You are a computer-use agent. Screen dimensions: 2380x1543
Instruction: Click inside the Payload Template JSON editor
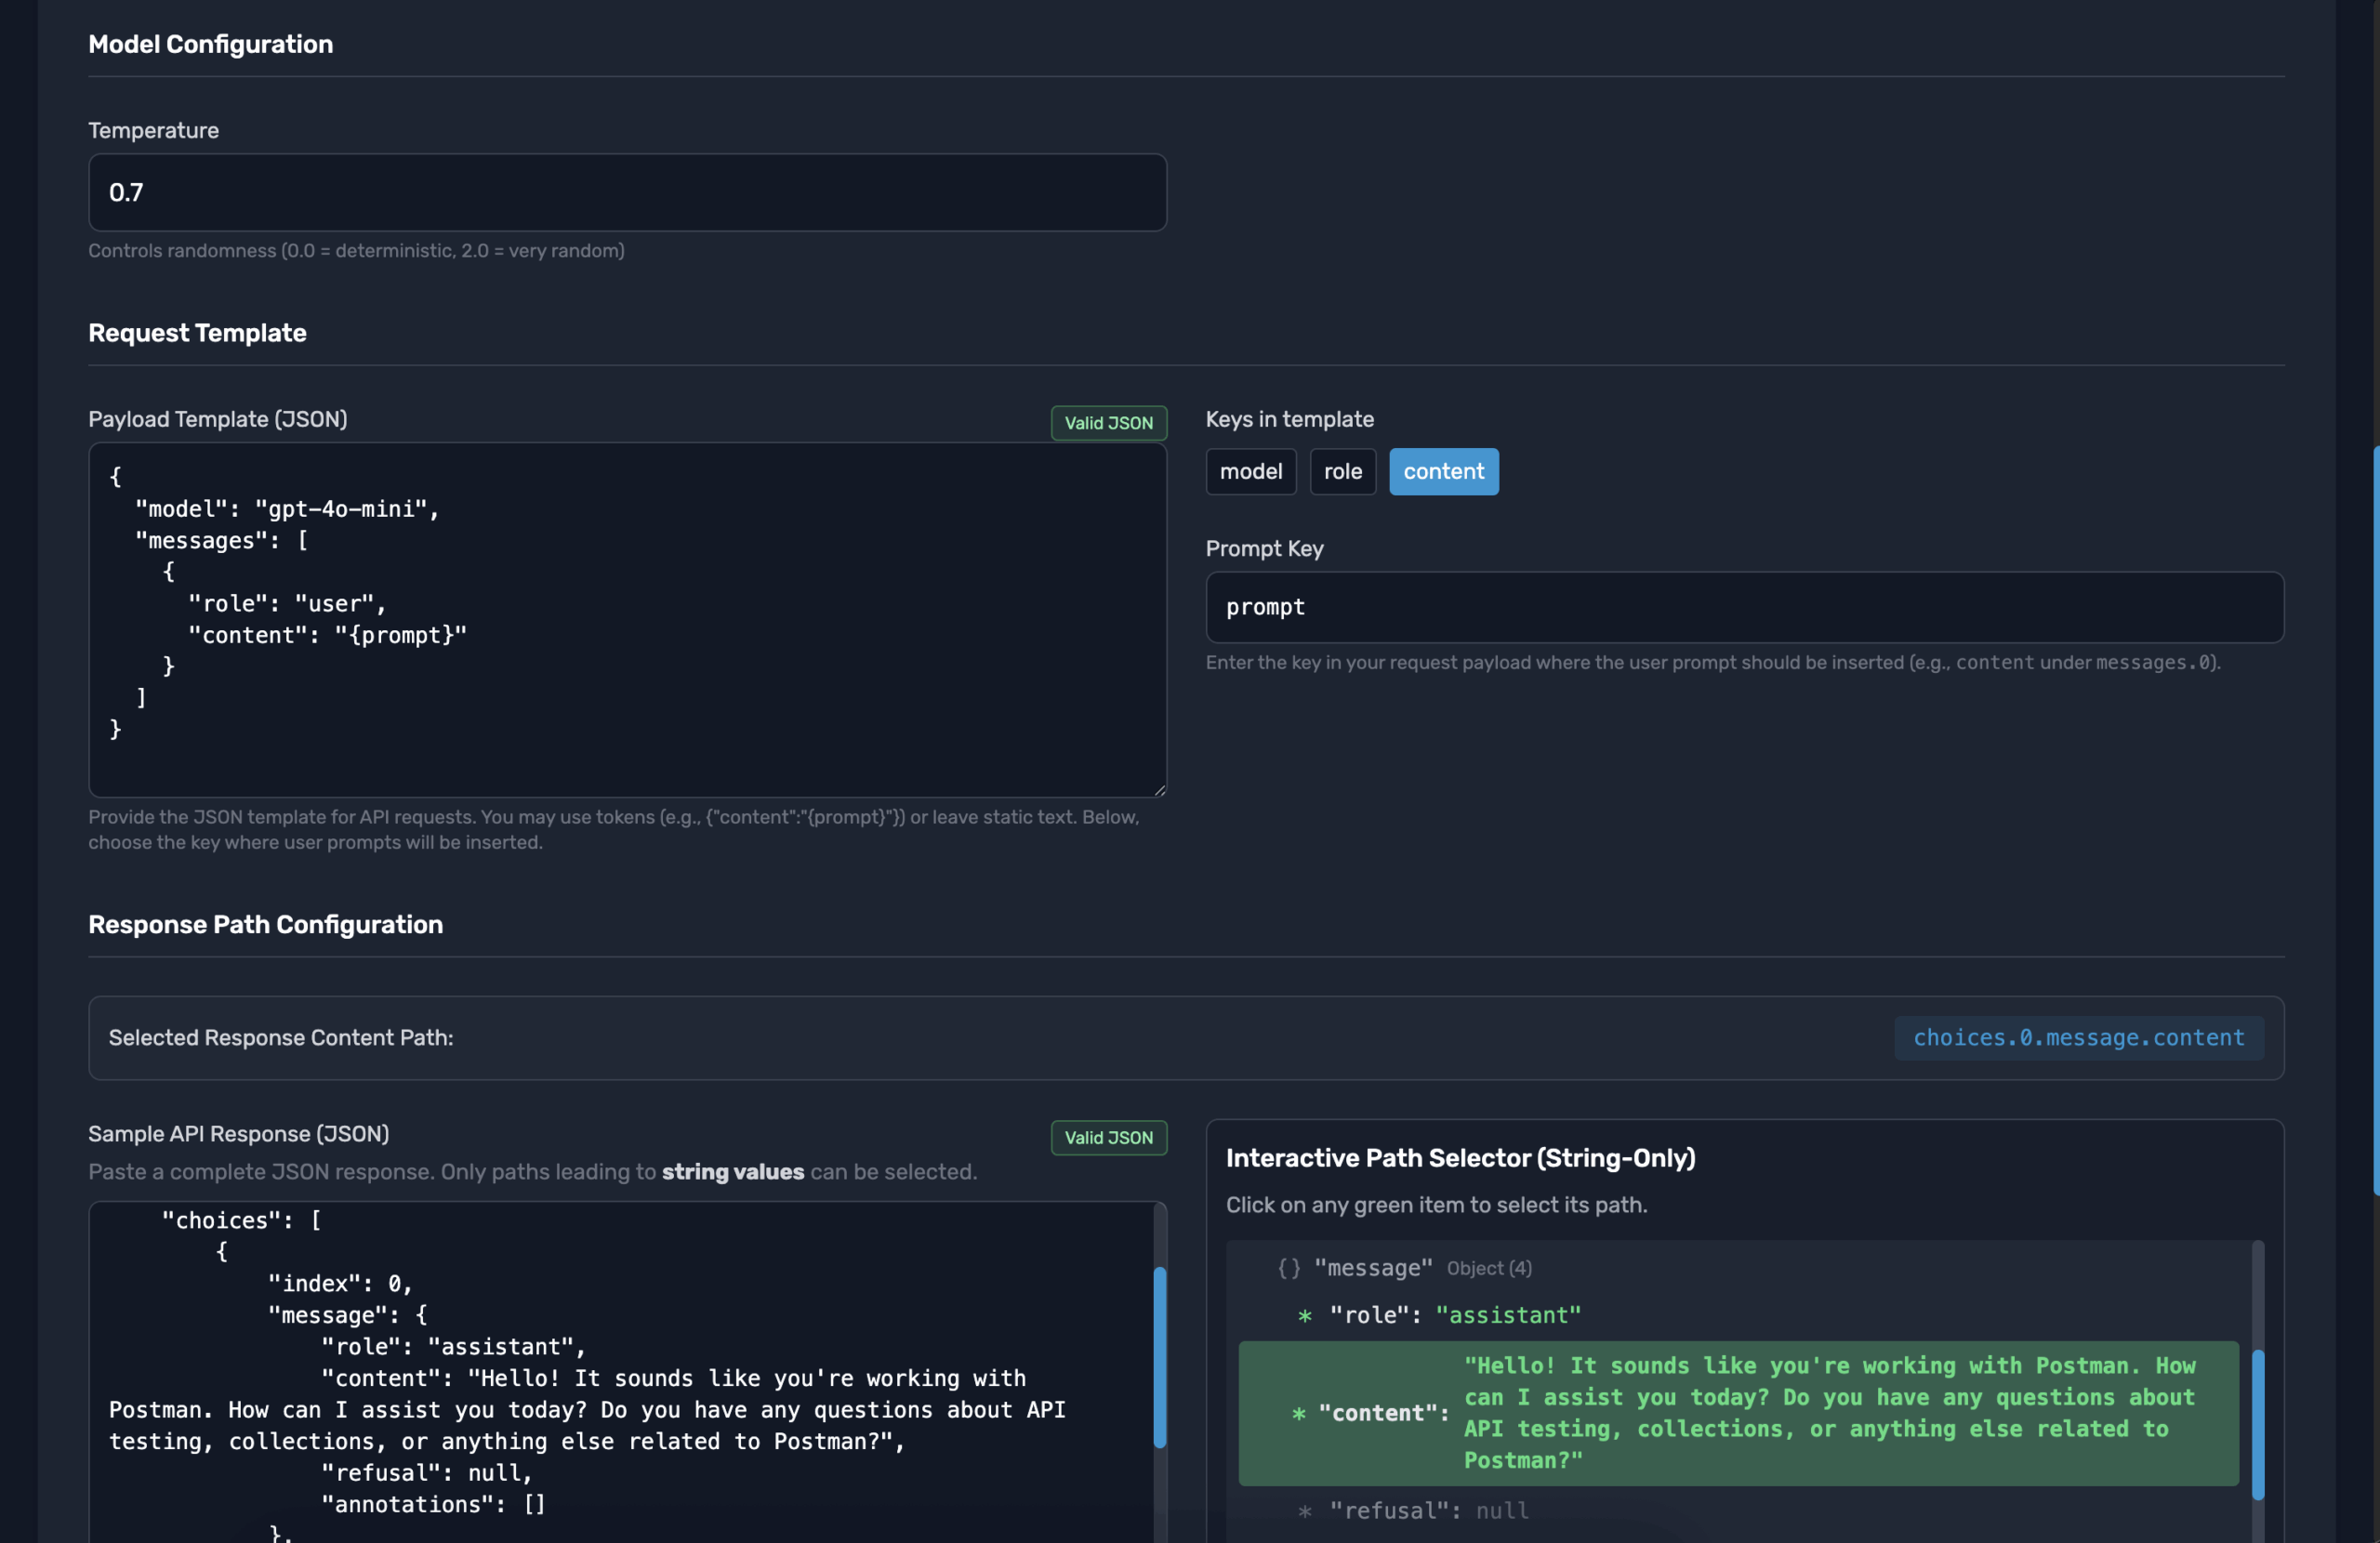[627, 620]
